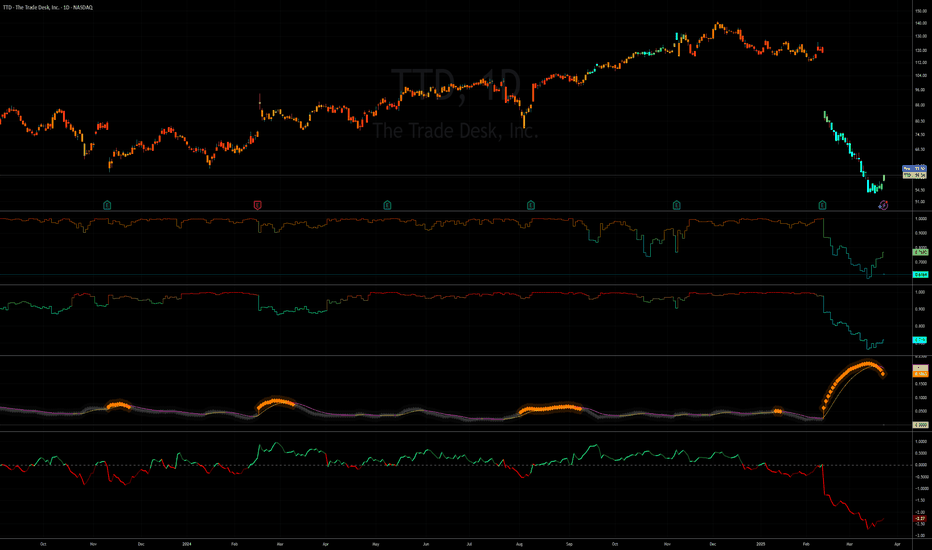Open the November 2023 earnings marker
This screenshot has height=550, width=932.
pyautogui.click(x=107, y=205)
